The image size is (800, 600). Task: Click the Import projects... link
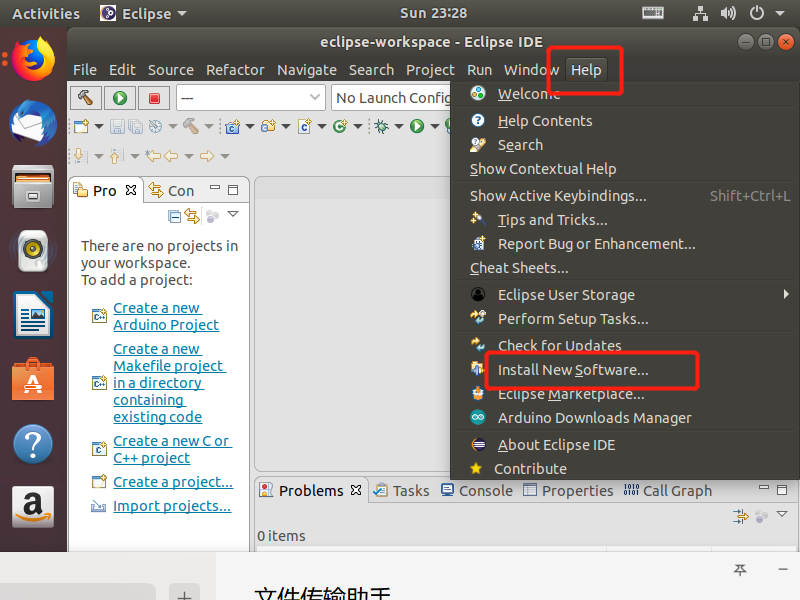[172, 506]
